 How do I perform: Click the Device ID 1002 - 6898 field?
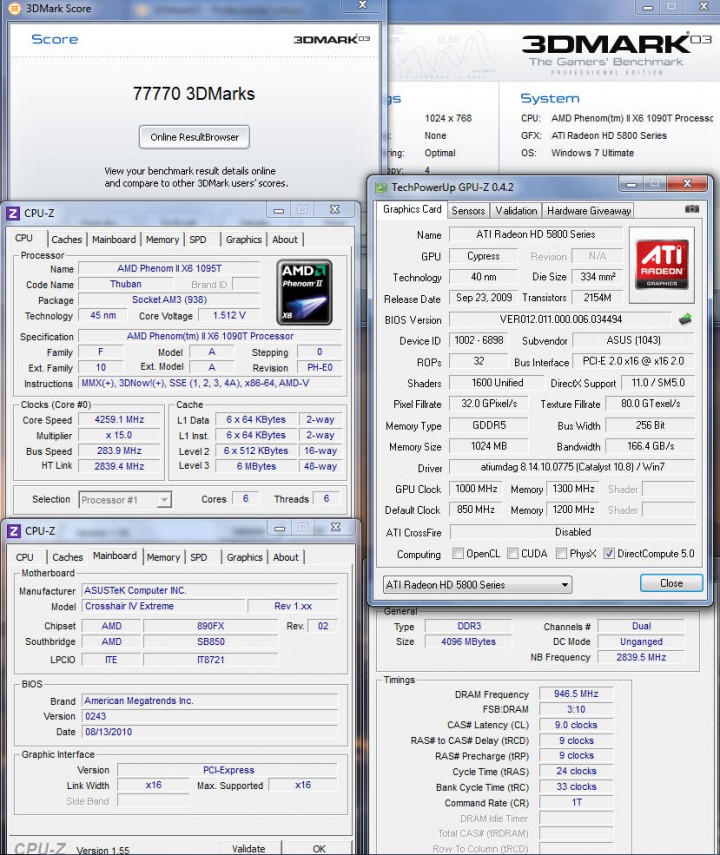[x=478, y=340]
